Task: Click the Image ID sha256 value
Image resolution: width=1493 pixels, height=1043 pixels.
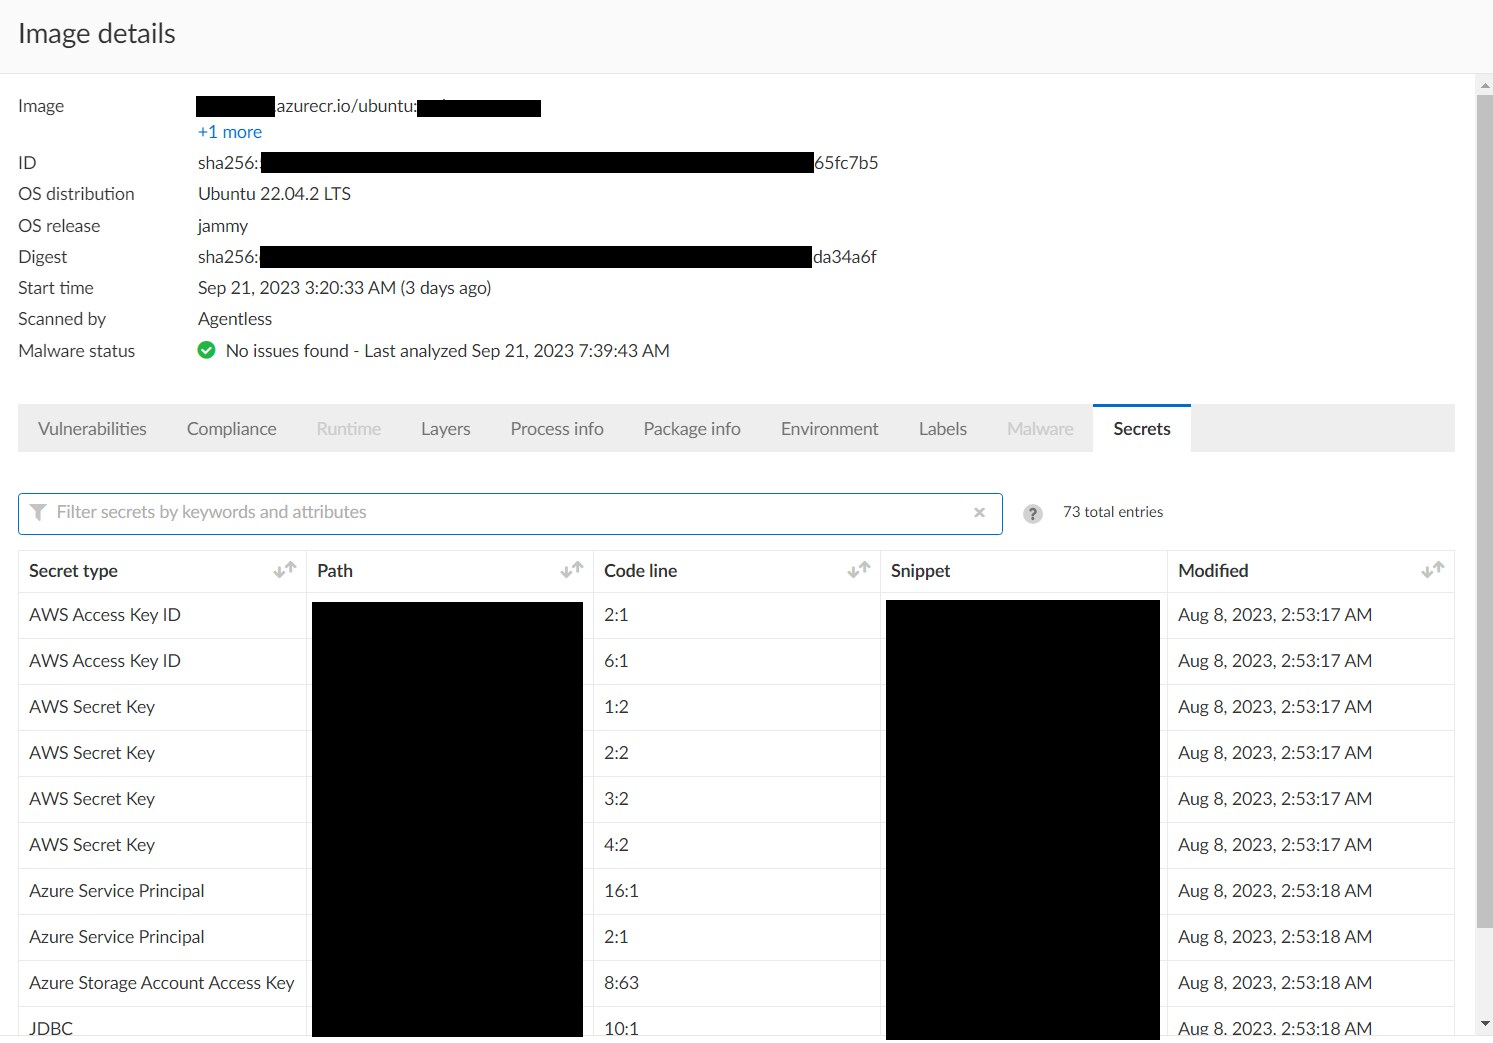Action: click(538, 163)
